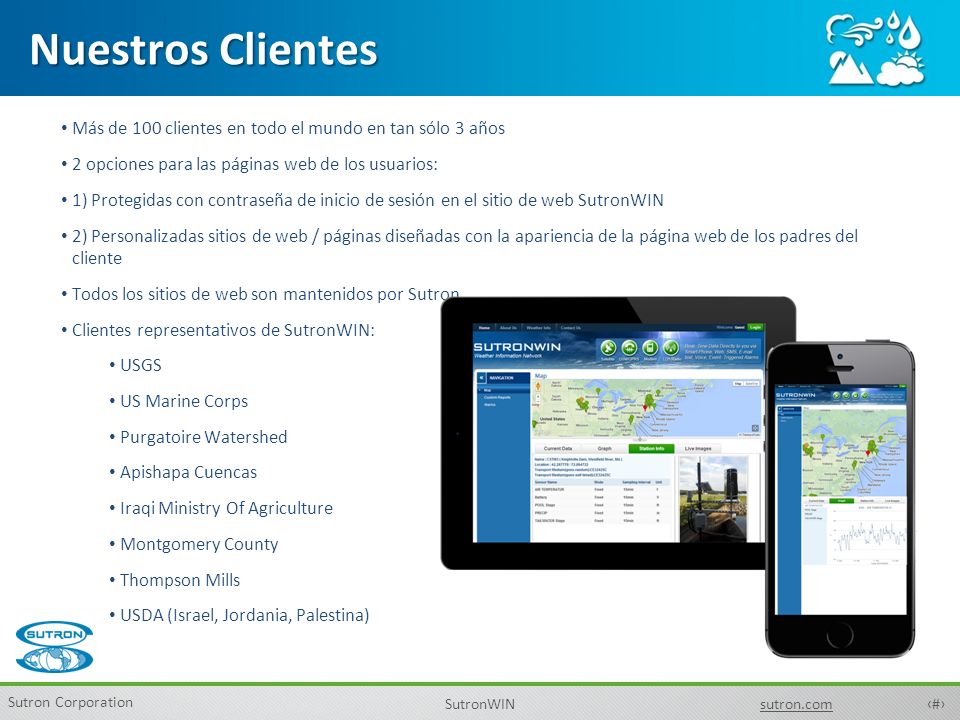This screenshot has height=720, width=960.
Task: Click Sutron Corporation footer text
Action: tap(70, 702)
